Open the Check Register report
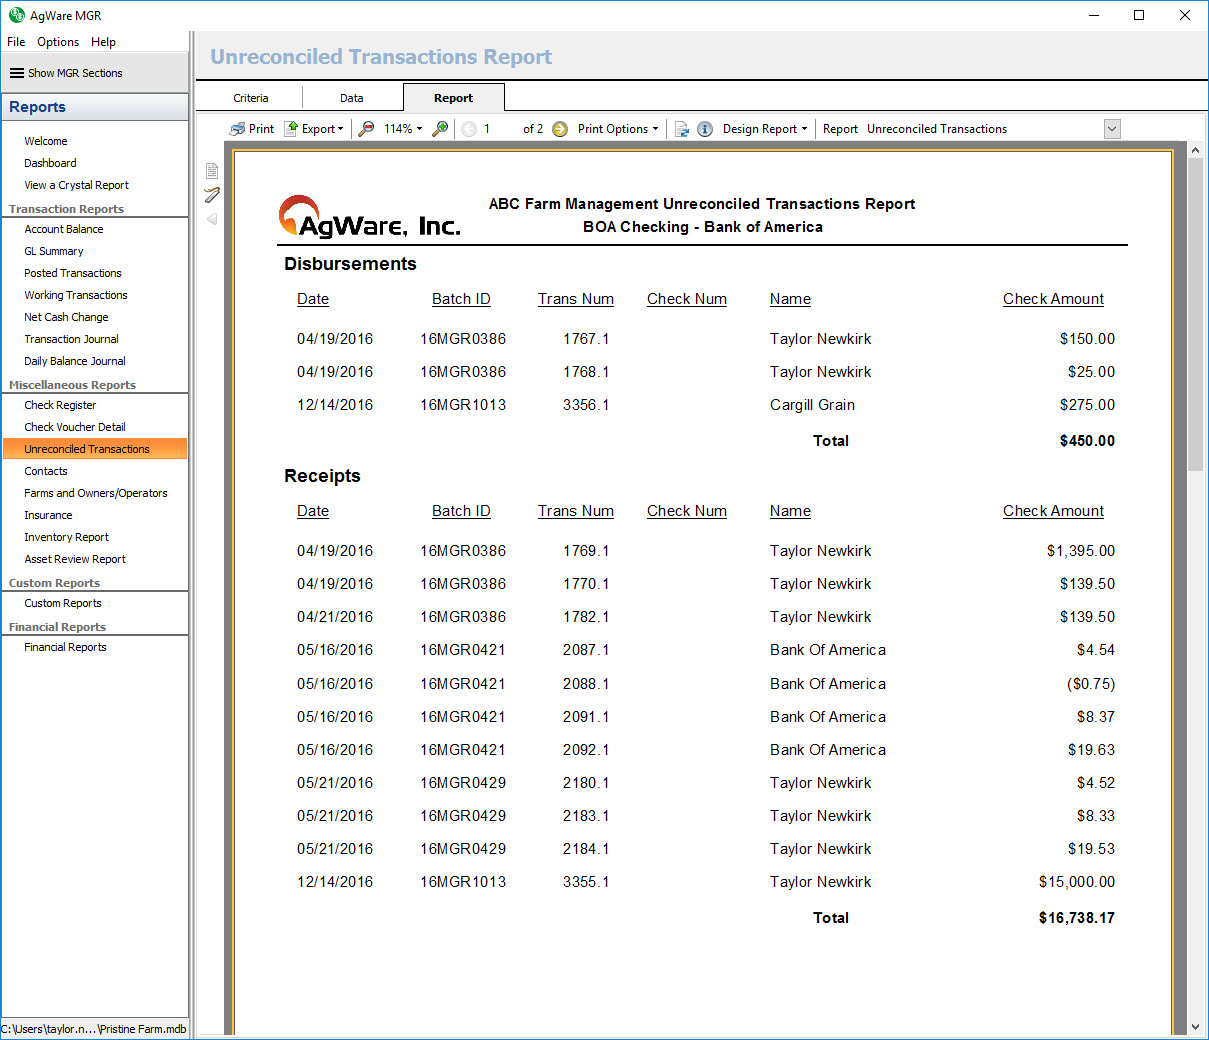Image resolution: width=1209 pixels, height=1040 pixels. [x=60, y=405]
